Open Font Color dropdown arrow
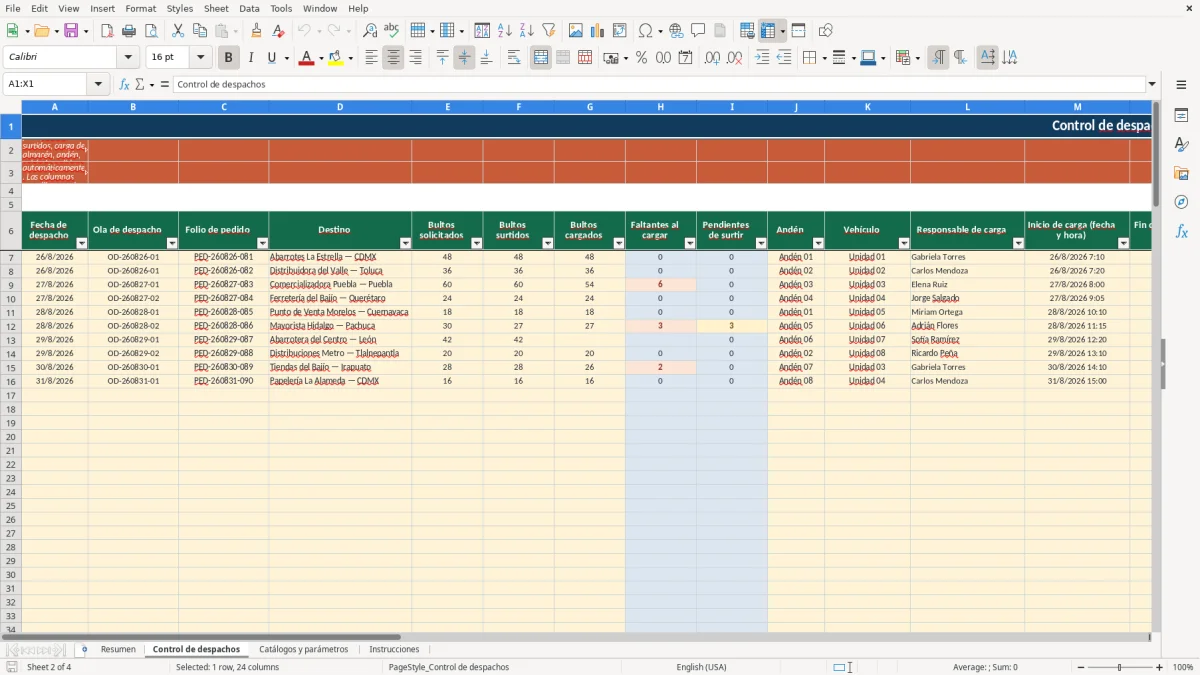This screenshot has width=1200, height=675. [x=320, y=58]
